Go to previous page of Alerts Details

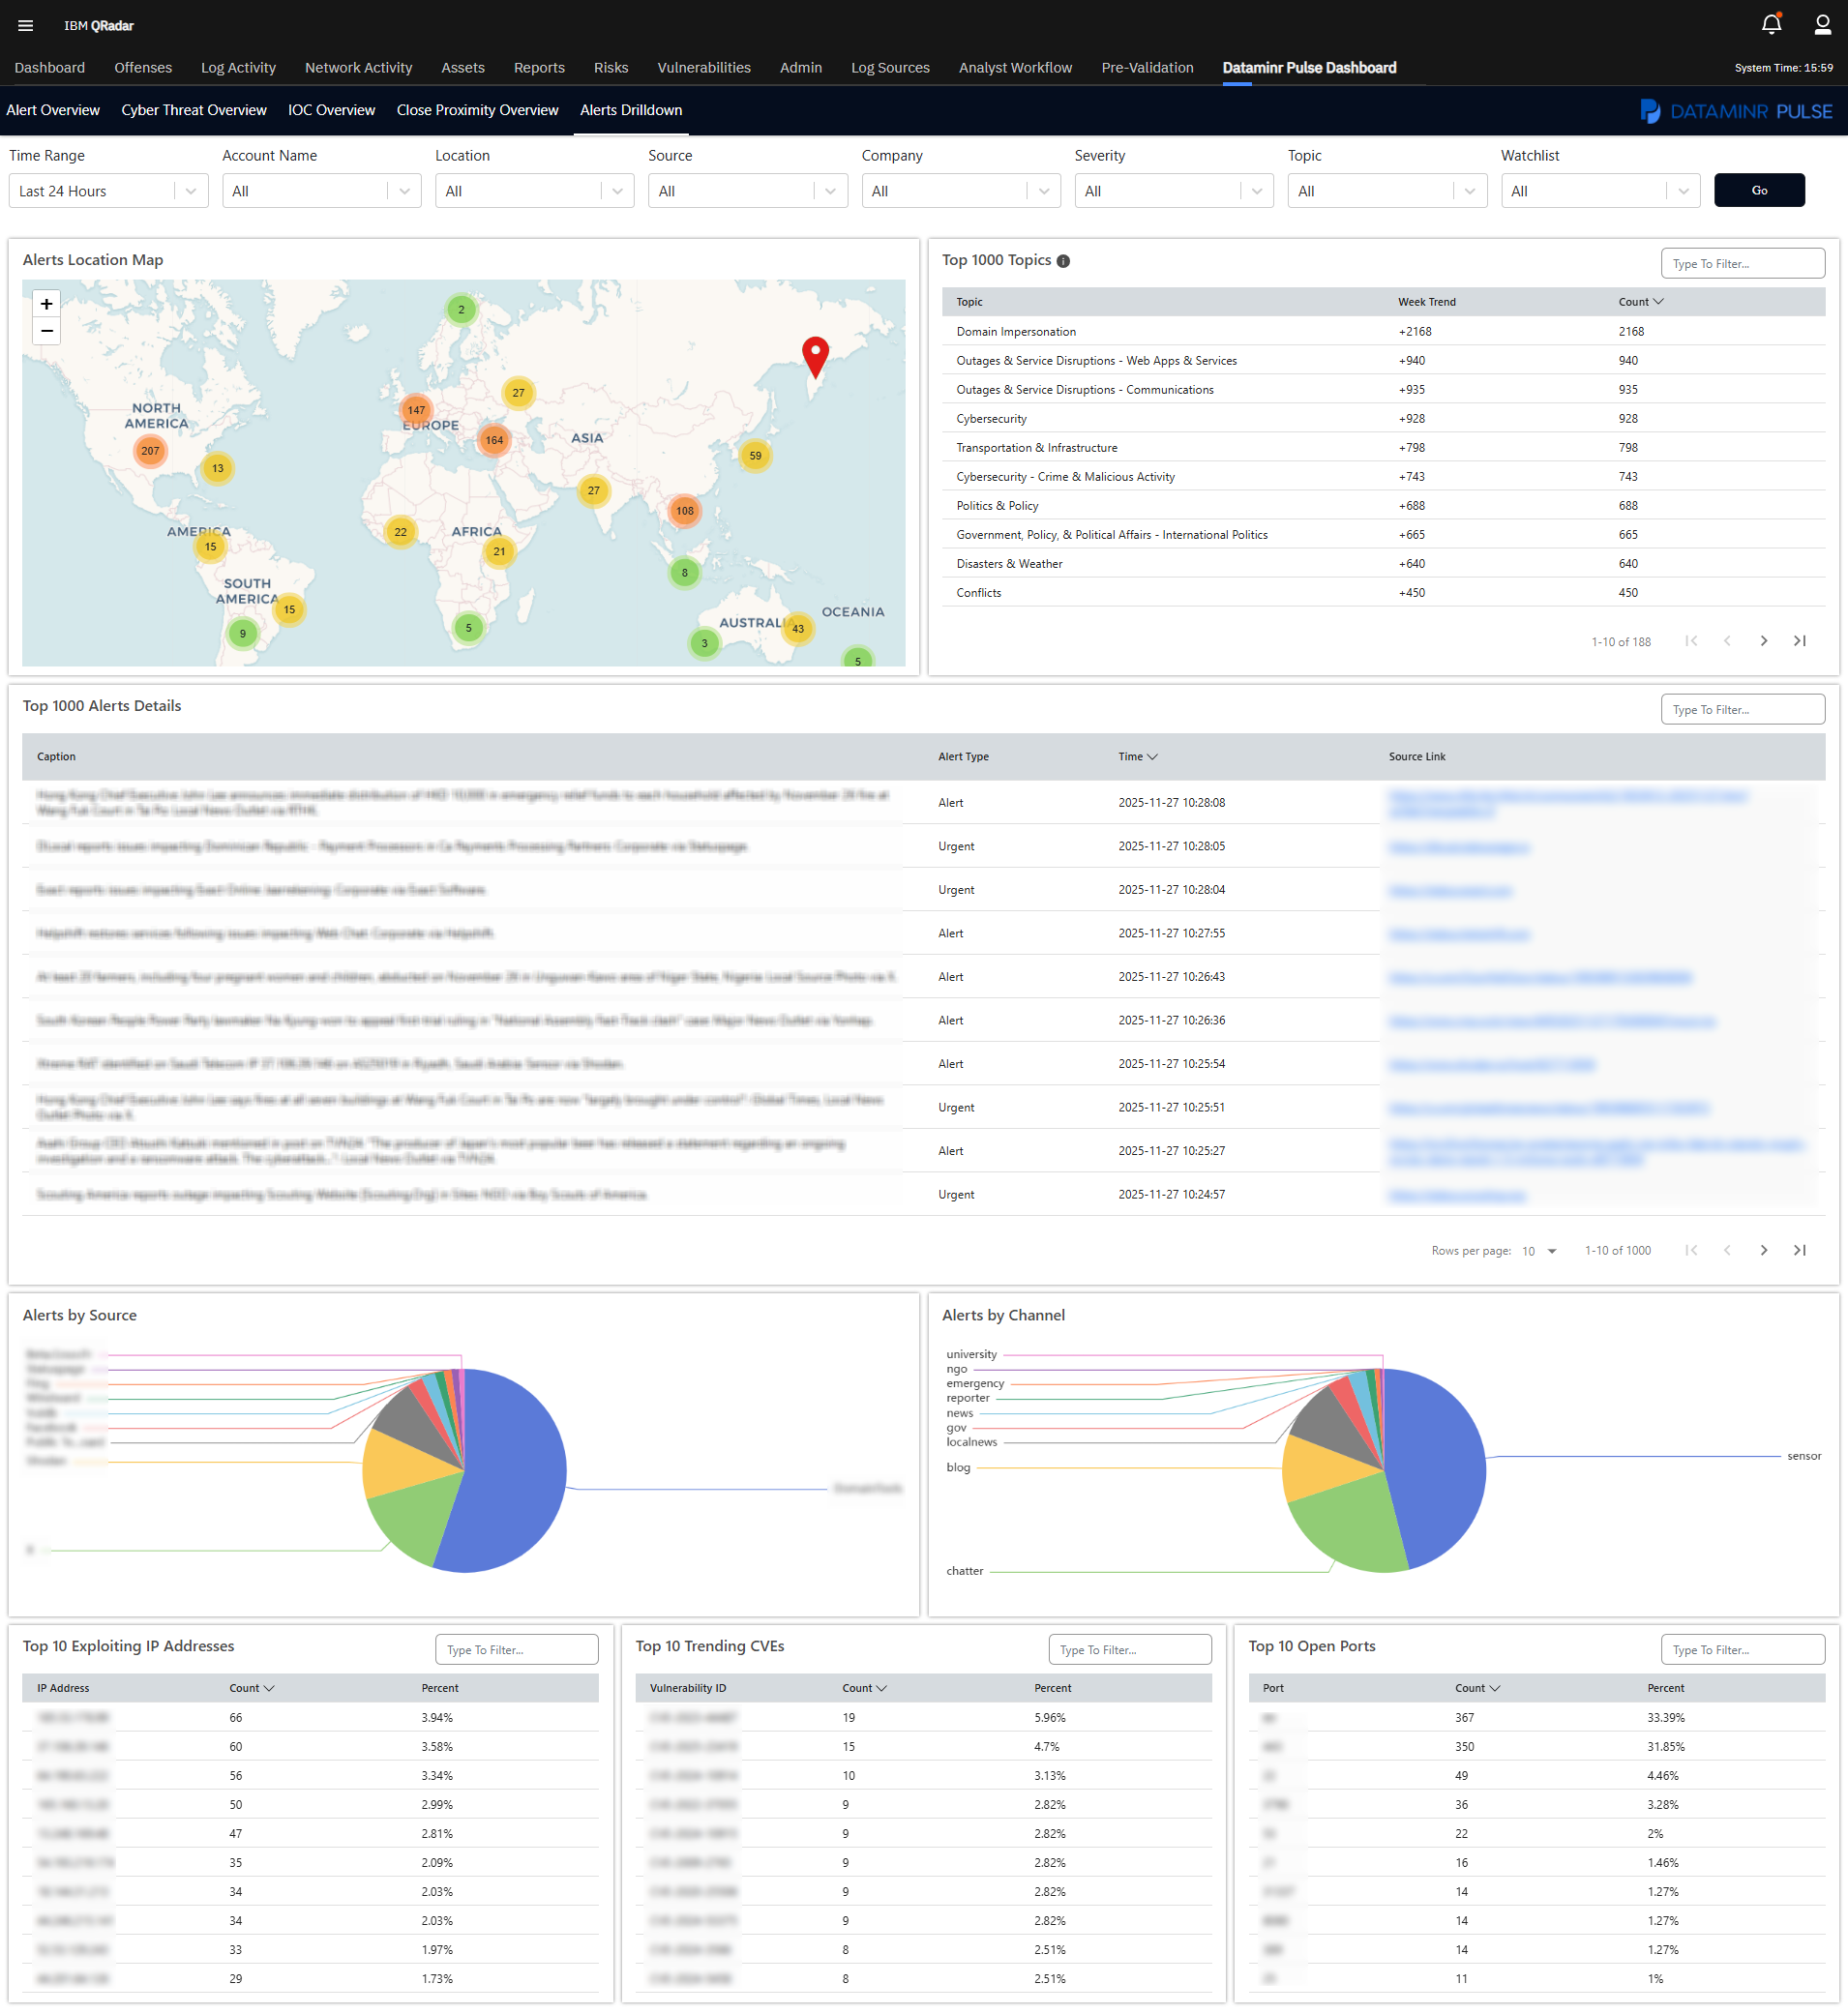[x=1727, y=1250]
